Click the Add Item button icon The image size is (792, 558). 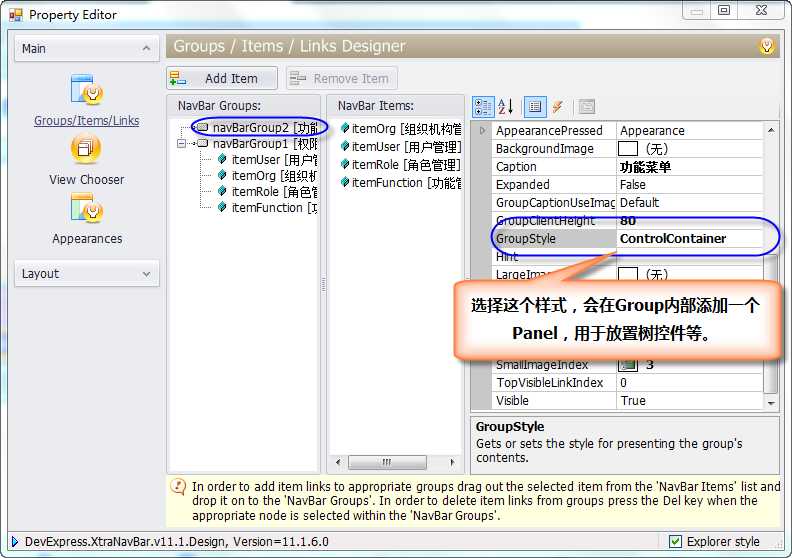tap(178, 78)
